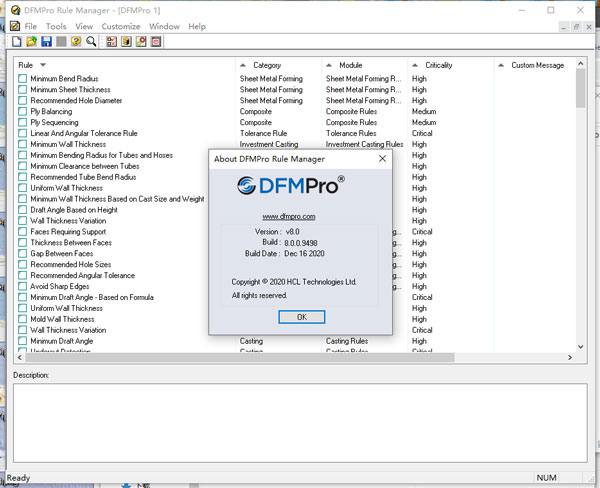Open the Rule column filter dropdown arrow
Image resolution: width=600 pixels, height=488 pixels.
coord(43,66)
